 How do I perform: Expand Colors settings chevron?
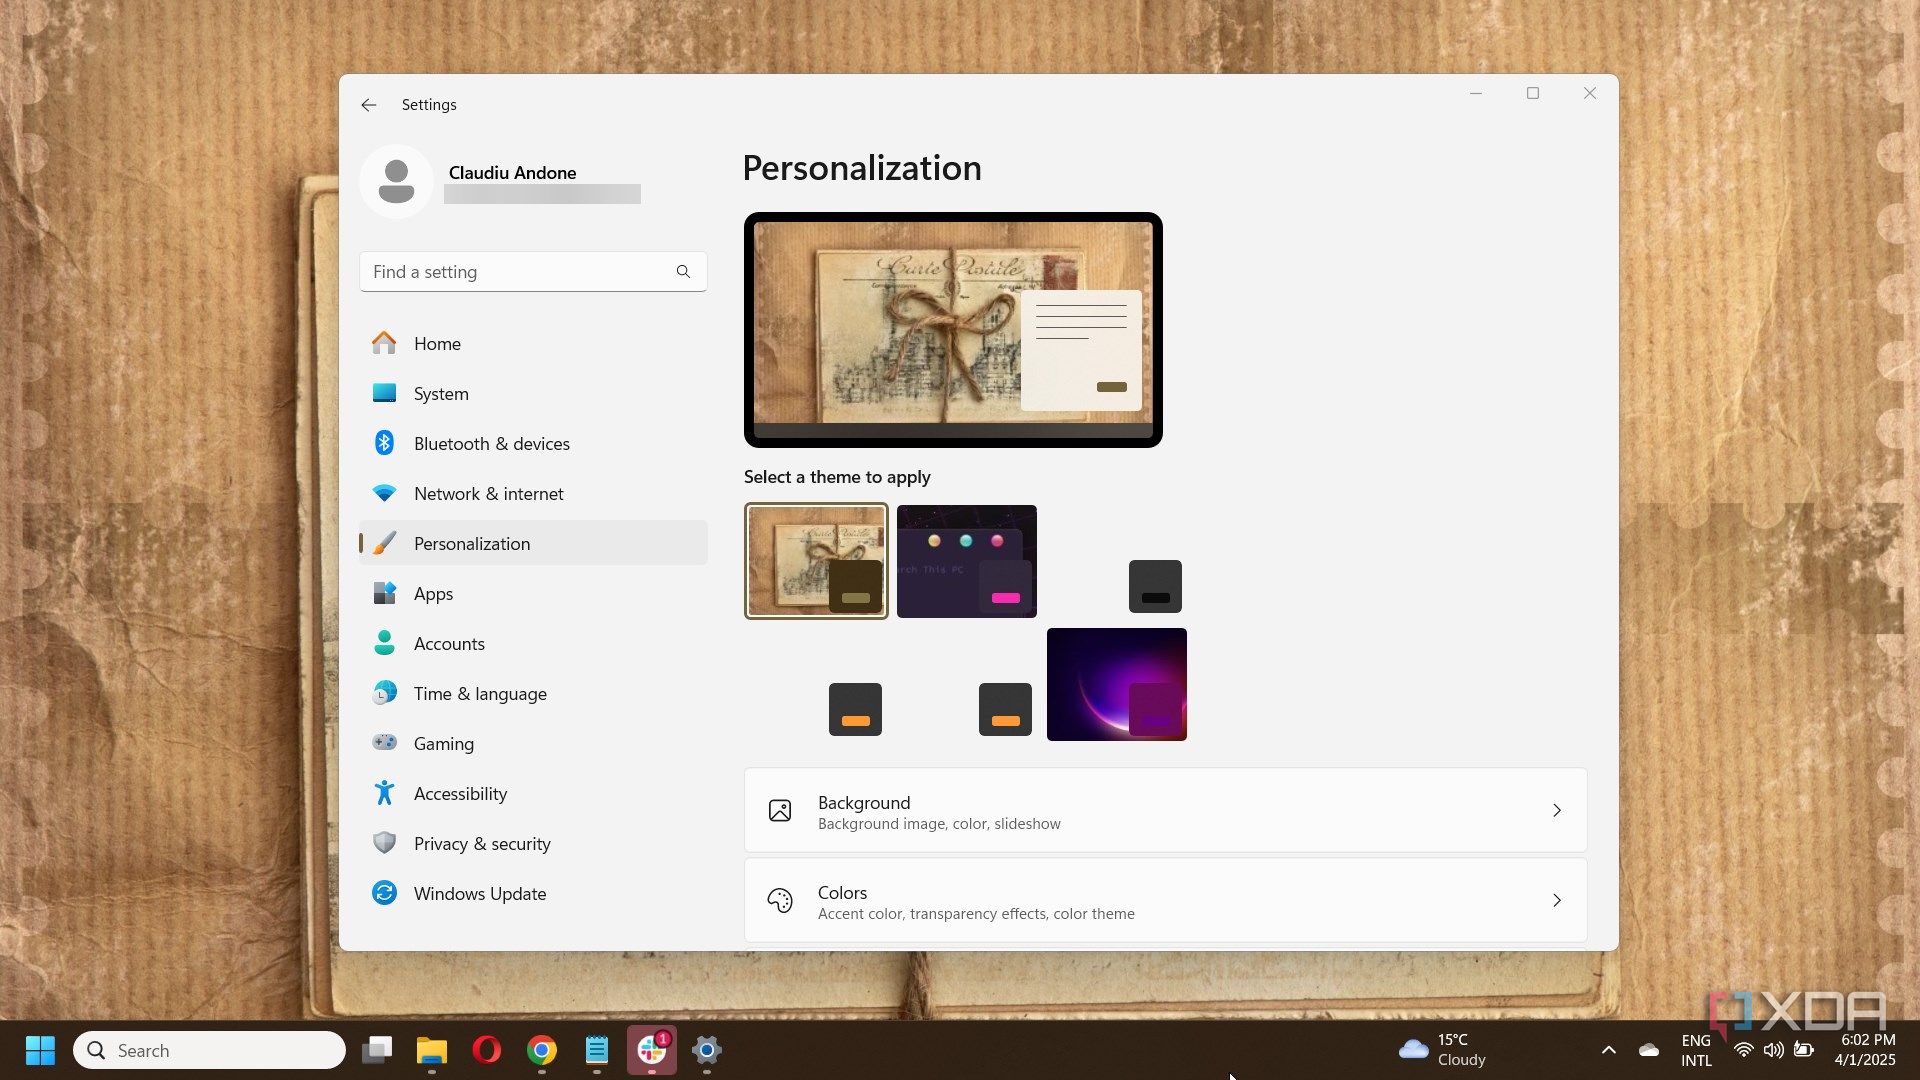coord(1556,900)
